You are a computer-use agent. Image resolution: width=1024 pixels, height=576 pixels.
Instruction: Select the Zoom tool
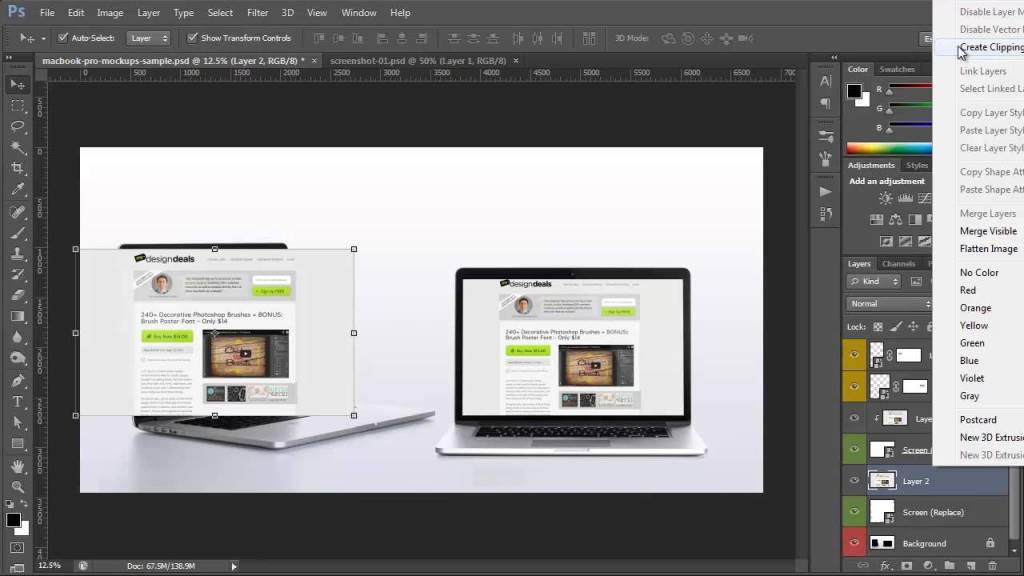(18, 487)
